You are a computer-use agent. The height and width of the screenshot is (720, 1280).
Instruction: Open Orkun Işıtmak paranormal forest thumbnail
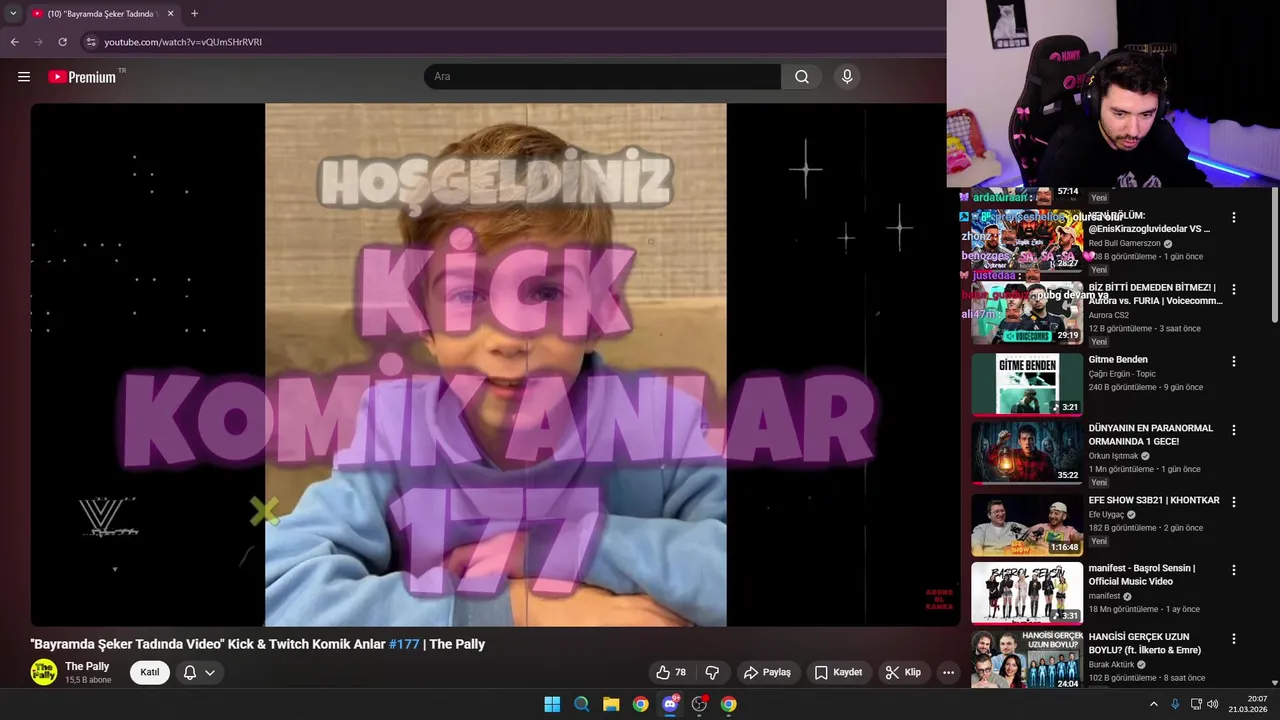click(x=1027, y=453)
